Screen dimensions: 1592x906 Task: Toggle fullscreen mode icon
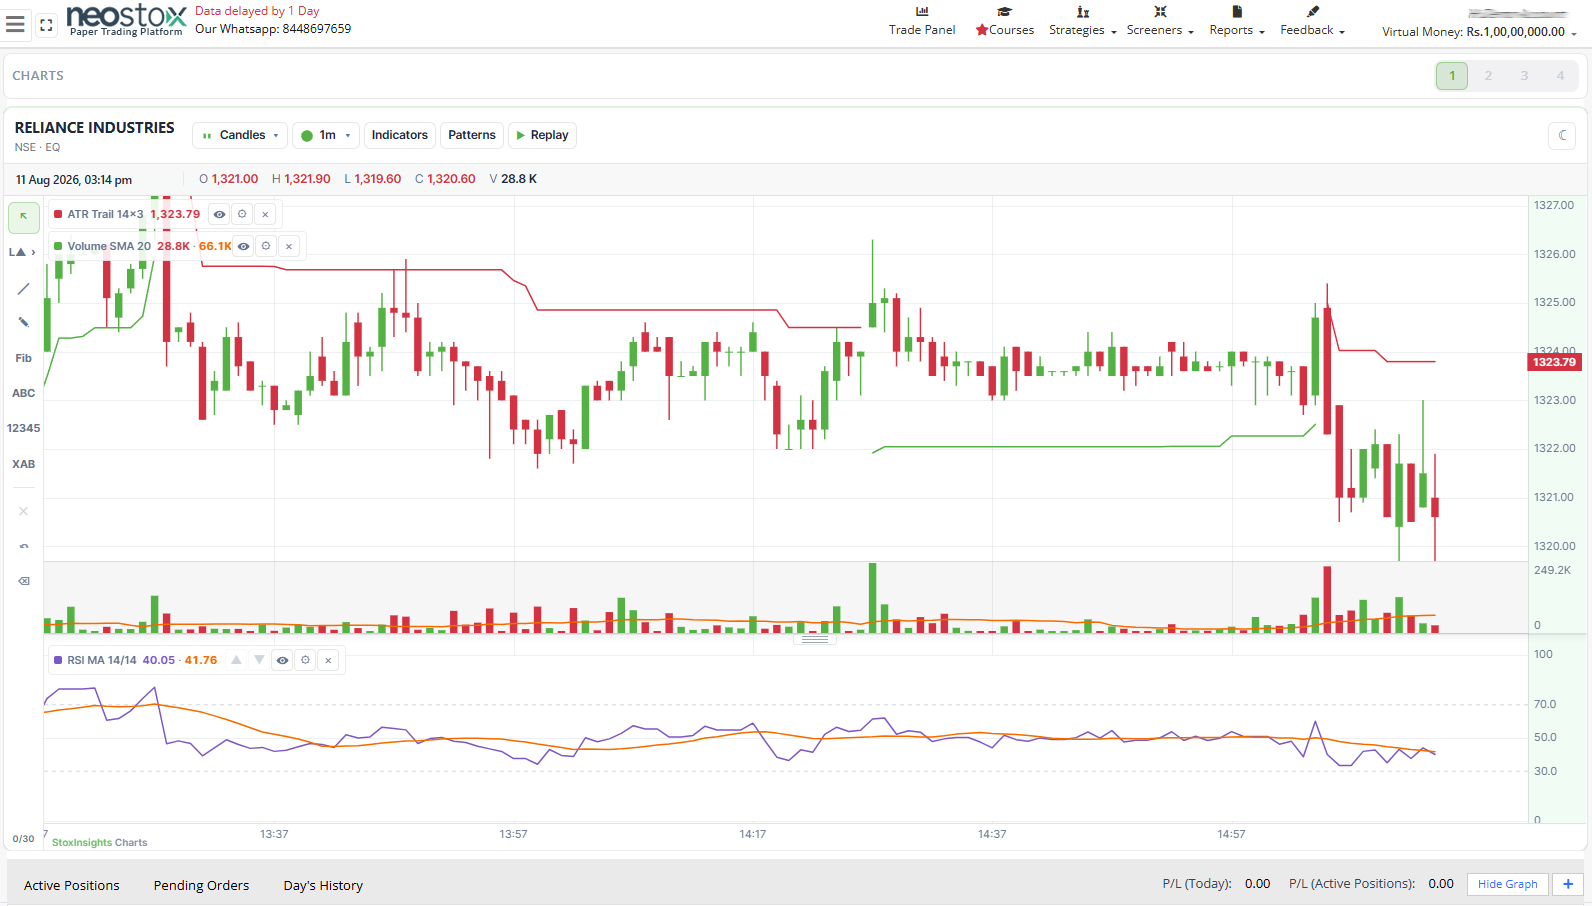(46, 25)
